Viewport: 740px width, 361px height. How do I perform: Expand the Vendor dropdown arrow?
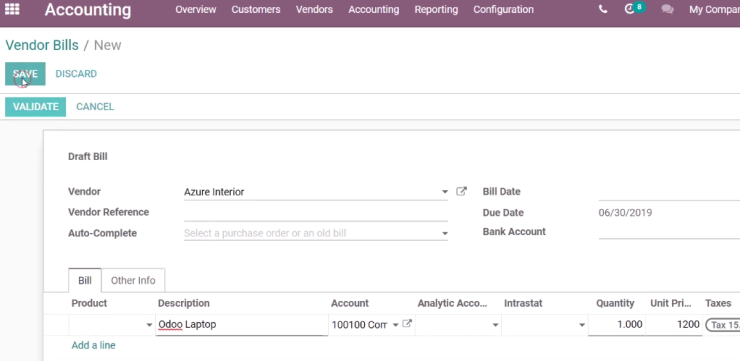pos(445,192)
